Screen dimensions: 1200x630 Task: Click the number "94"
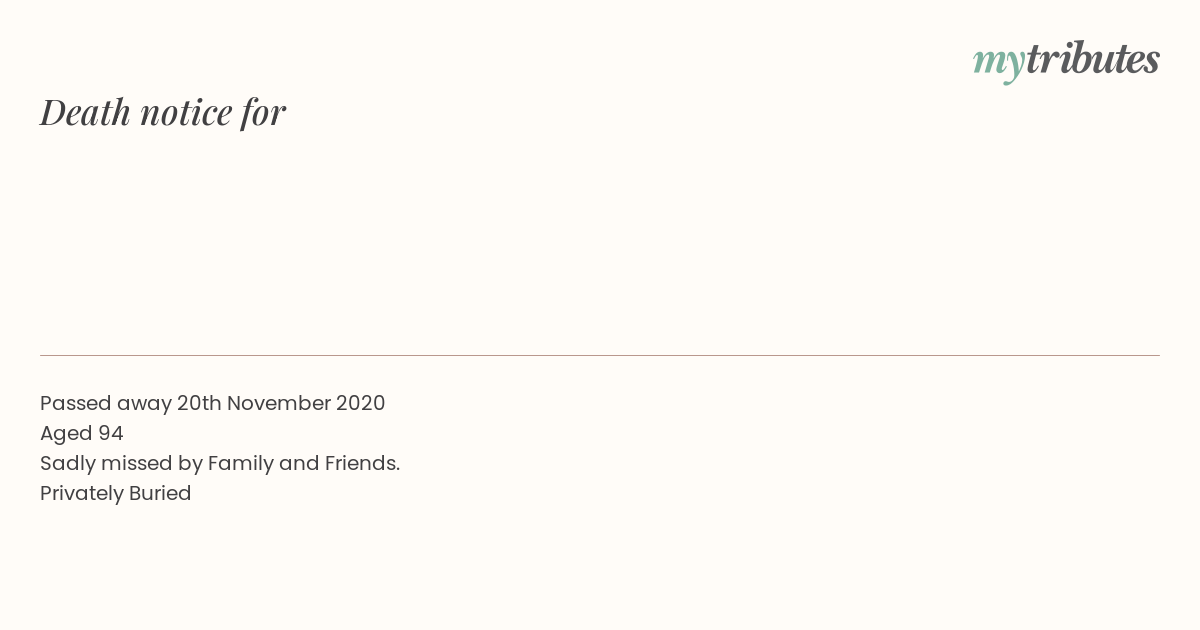[x=111, y=433]
